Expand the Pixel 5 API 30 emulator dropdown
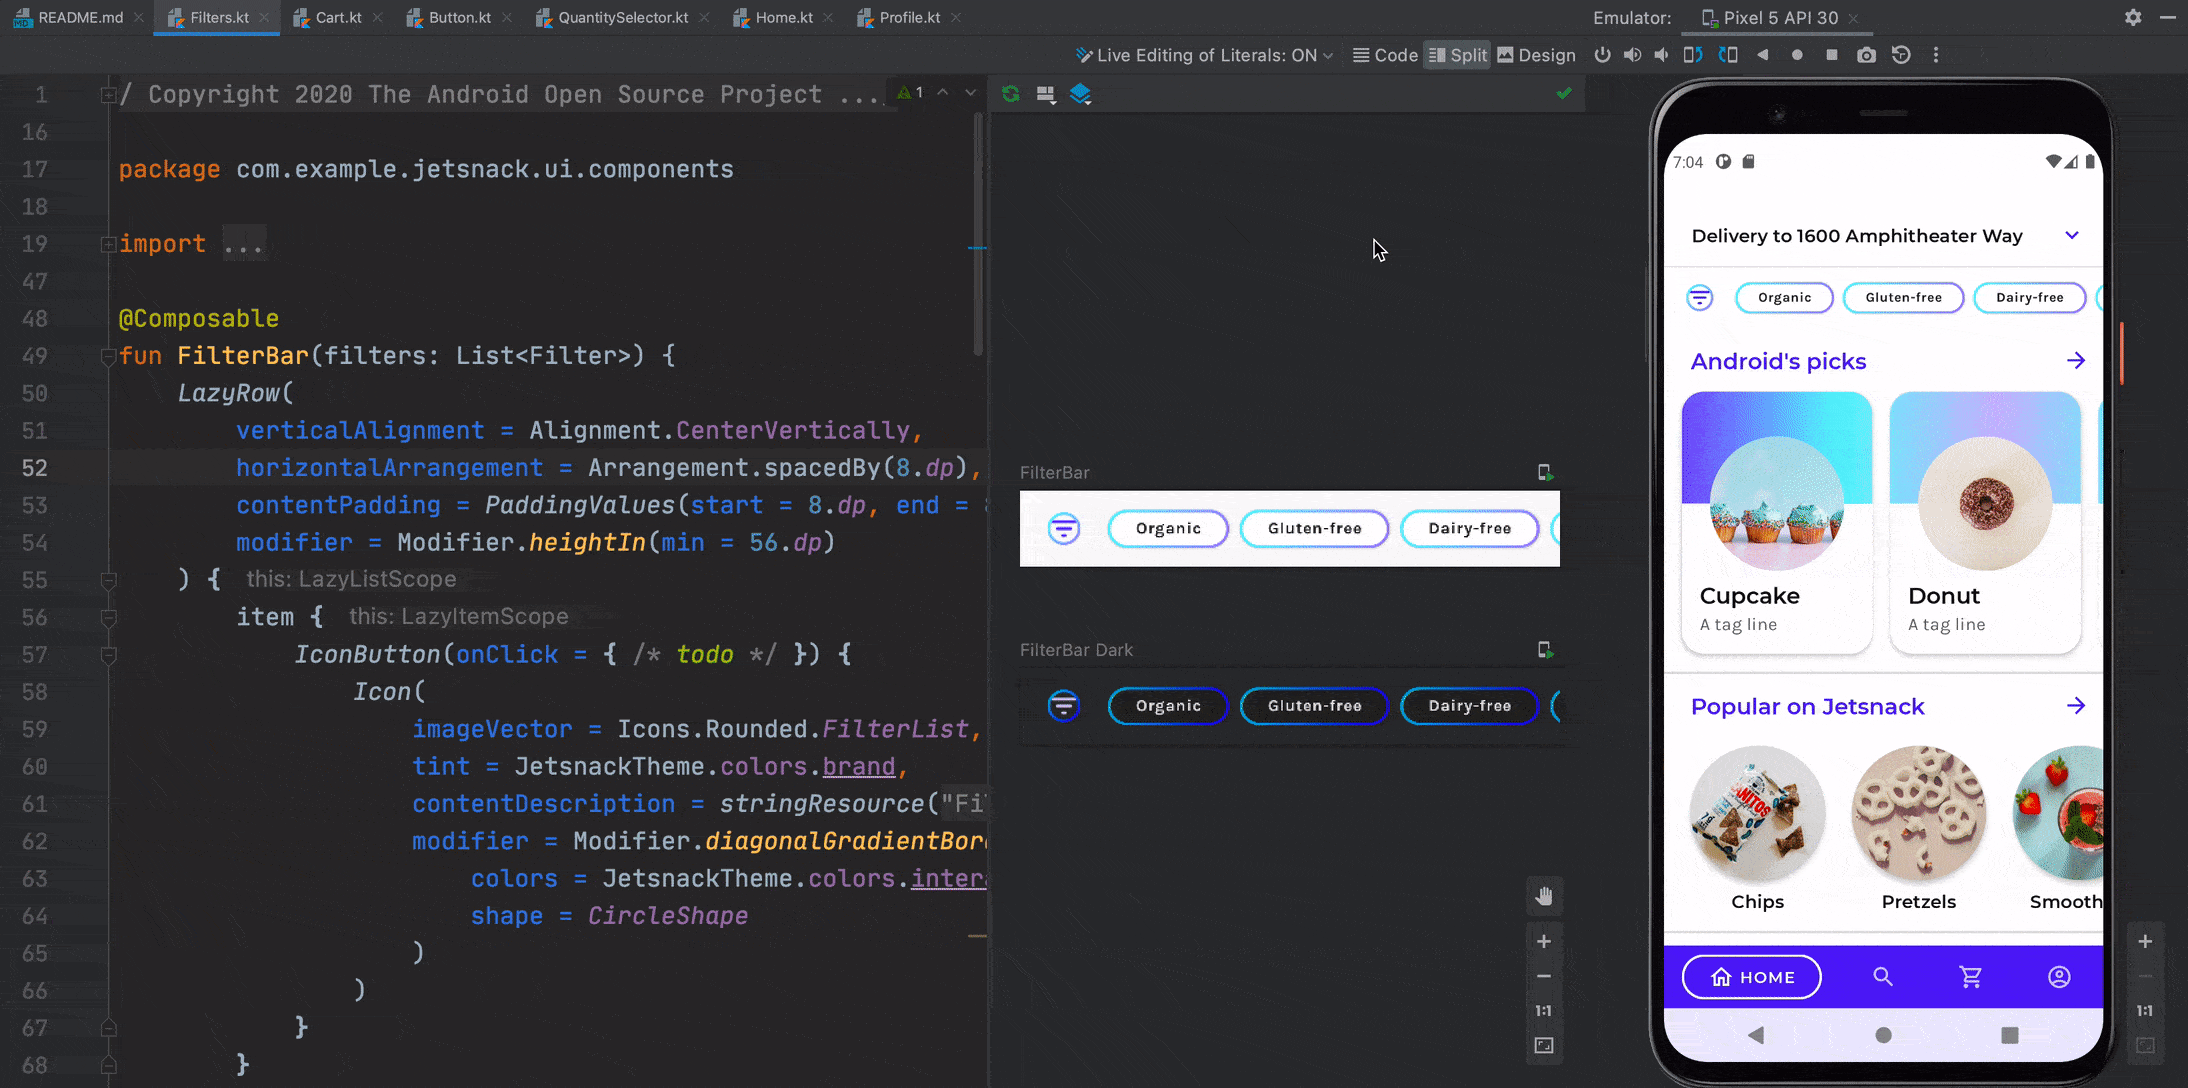 point(1779,17)
